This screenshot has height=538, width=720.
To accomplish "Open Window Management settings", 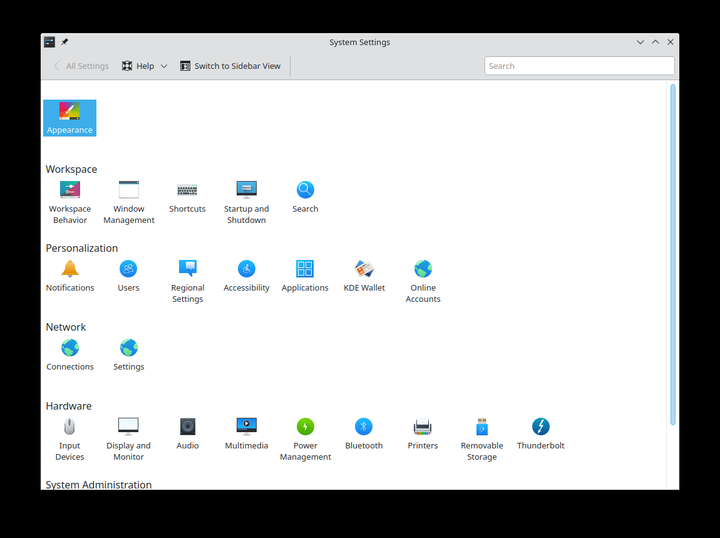I will (x=129, y=202).
